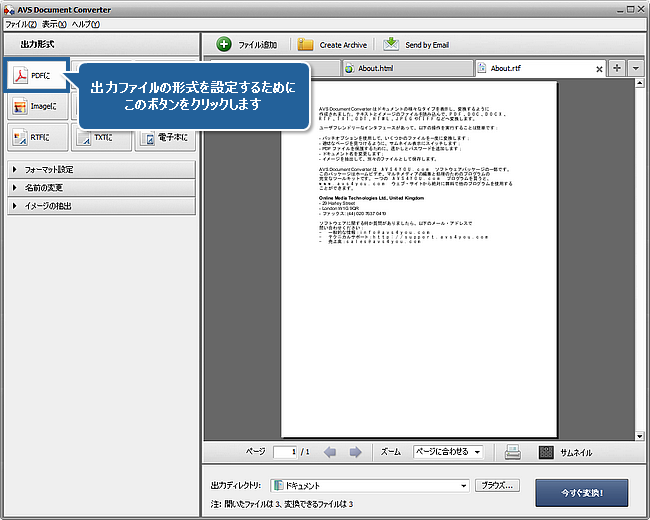
Task: Open the ヘルプ menu
Action: click(x=85, y=24)
